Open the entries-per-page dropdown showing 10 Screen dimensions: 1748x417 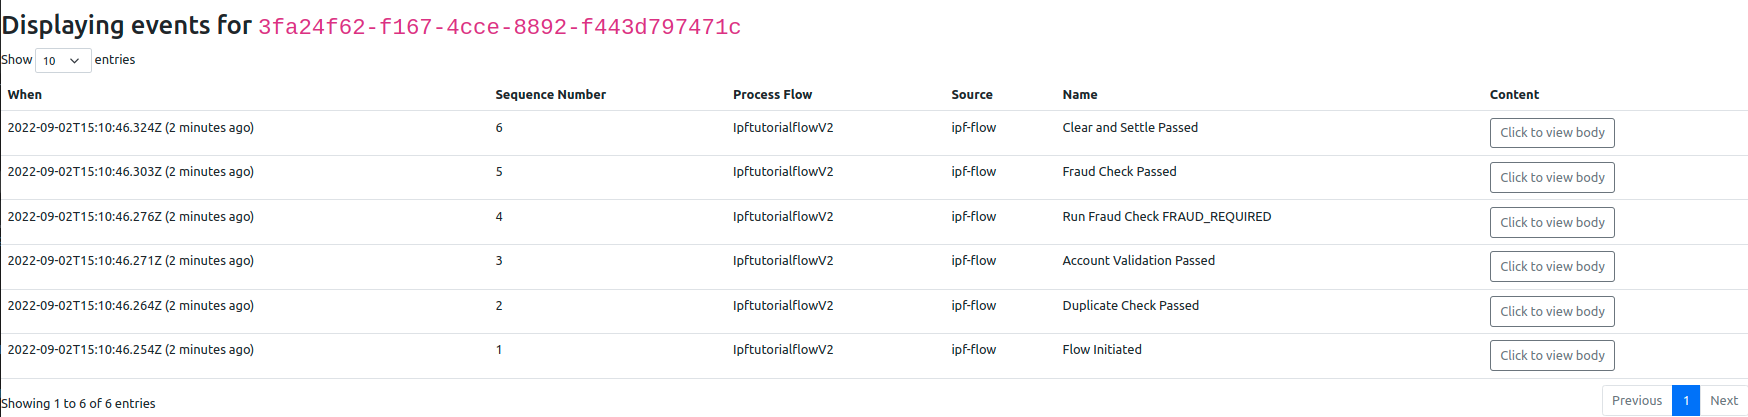pos(63,61)
